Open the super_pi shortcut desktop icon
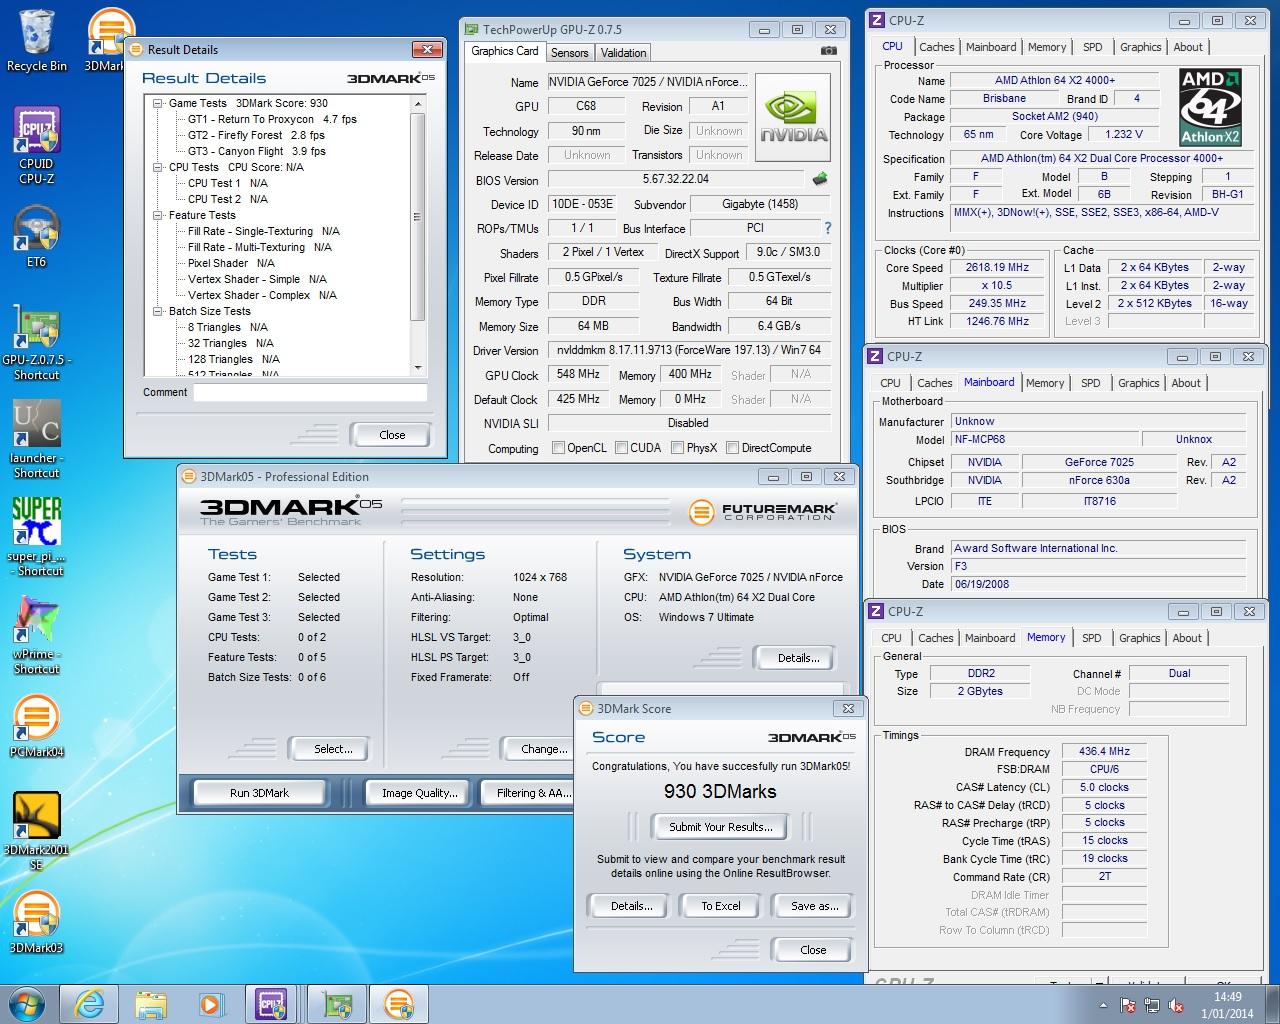The width and height of the screenshot is (1280, 1024). coord(37,537)
